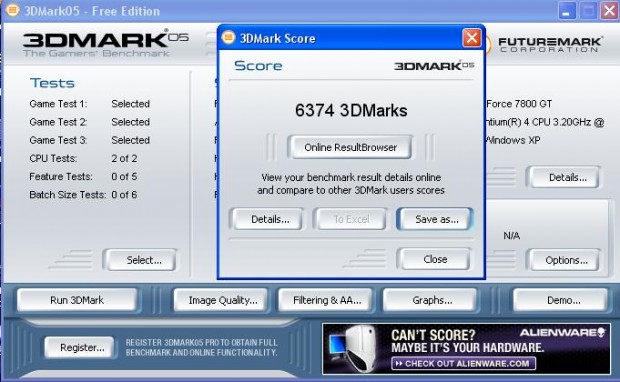The width and height of the screenshot is (620, 382).
Task: Minimize the 3DMark05 main window
Action: 567,11
